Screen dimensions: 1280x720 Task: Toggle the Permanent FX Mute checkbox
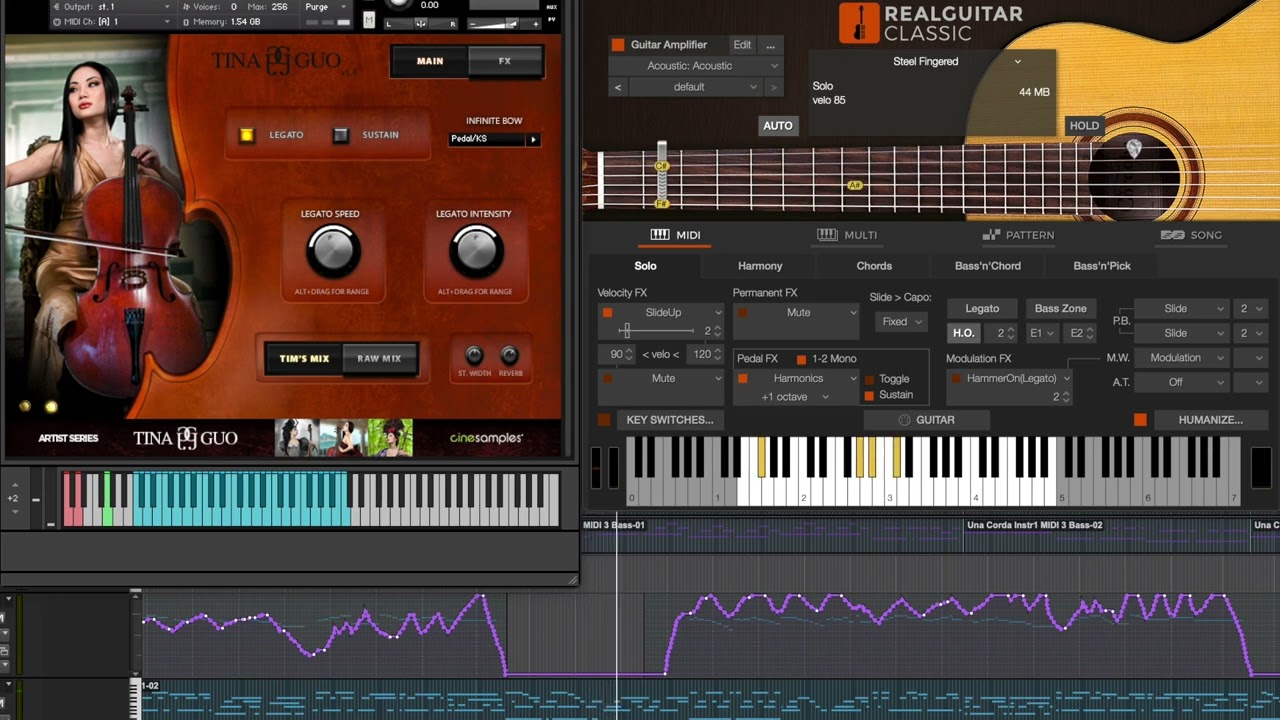click(742, 313)
